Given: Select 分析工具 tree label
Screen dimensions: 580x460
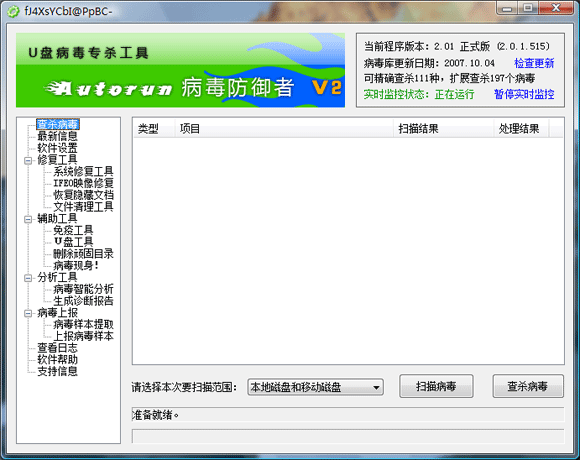Looking at the screenshot, I should (57, 277).
